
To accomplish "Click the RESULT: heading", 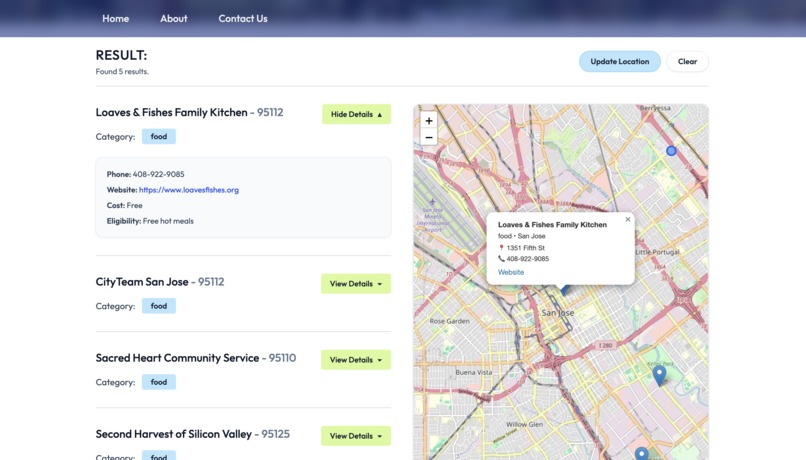I will click(121, 55).
